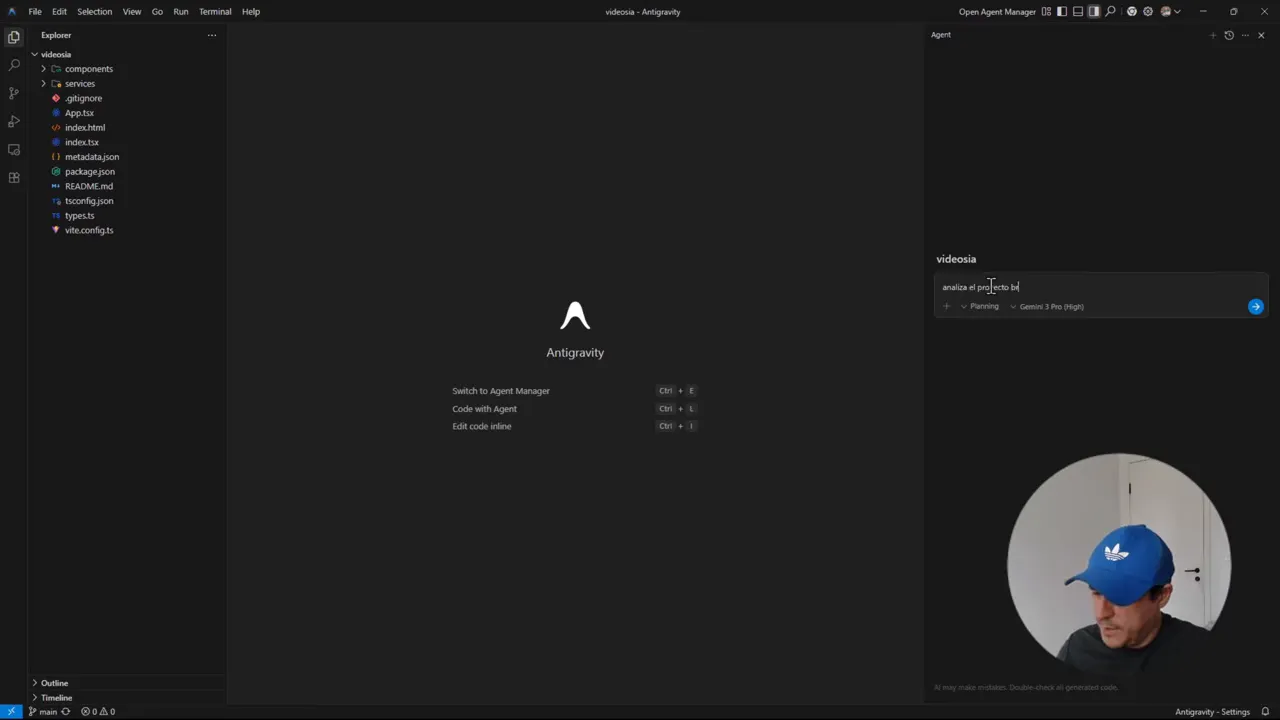Open Antigravity - Settings in status bar
Viewport: 1280px width, 720px height.
pyautogui.click(x=1212, y=712)
